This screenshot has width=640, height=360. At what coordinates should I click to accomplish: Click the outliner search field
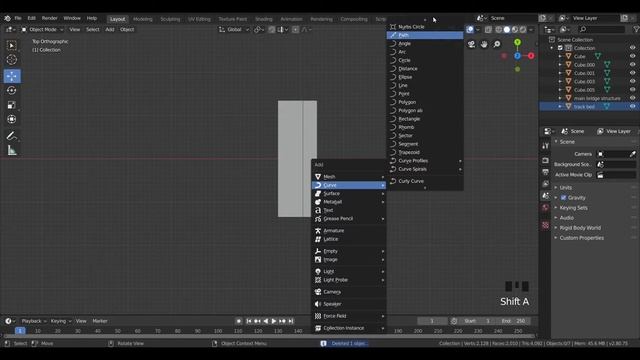602,29
